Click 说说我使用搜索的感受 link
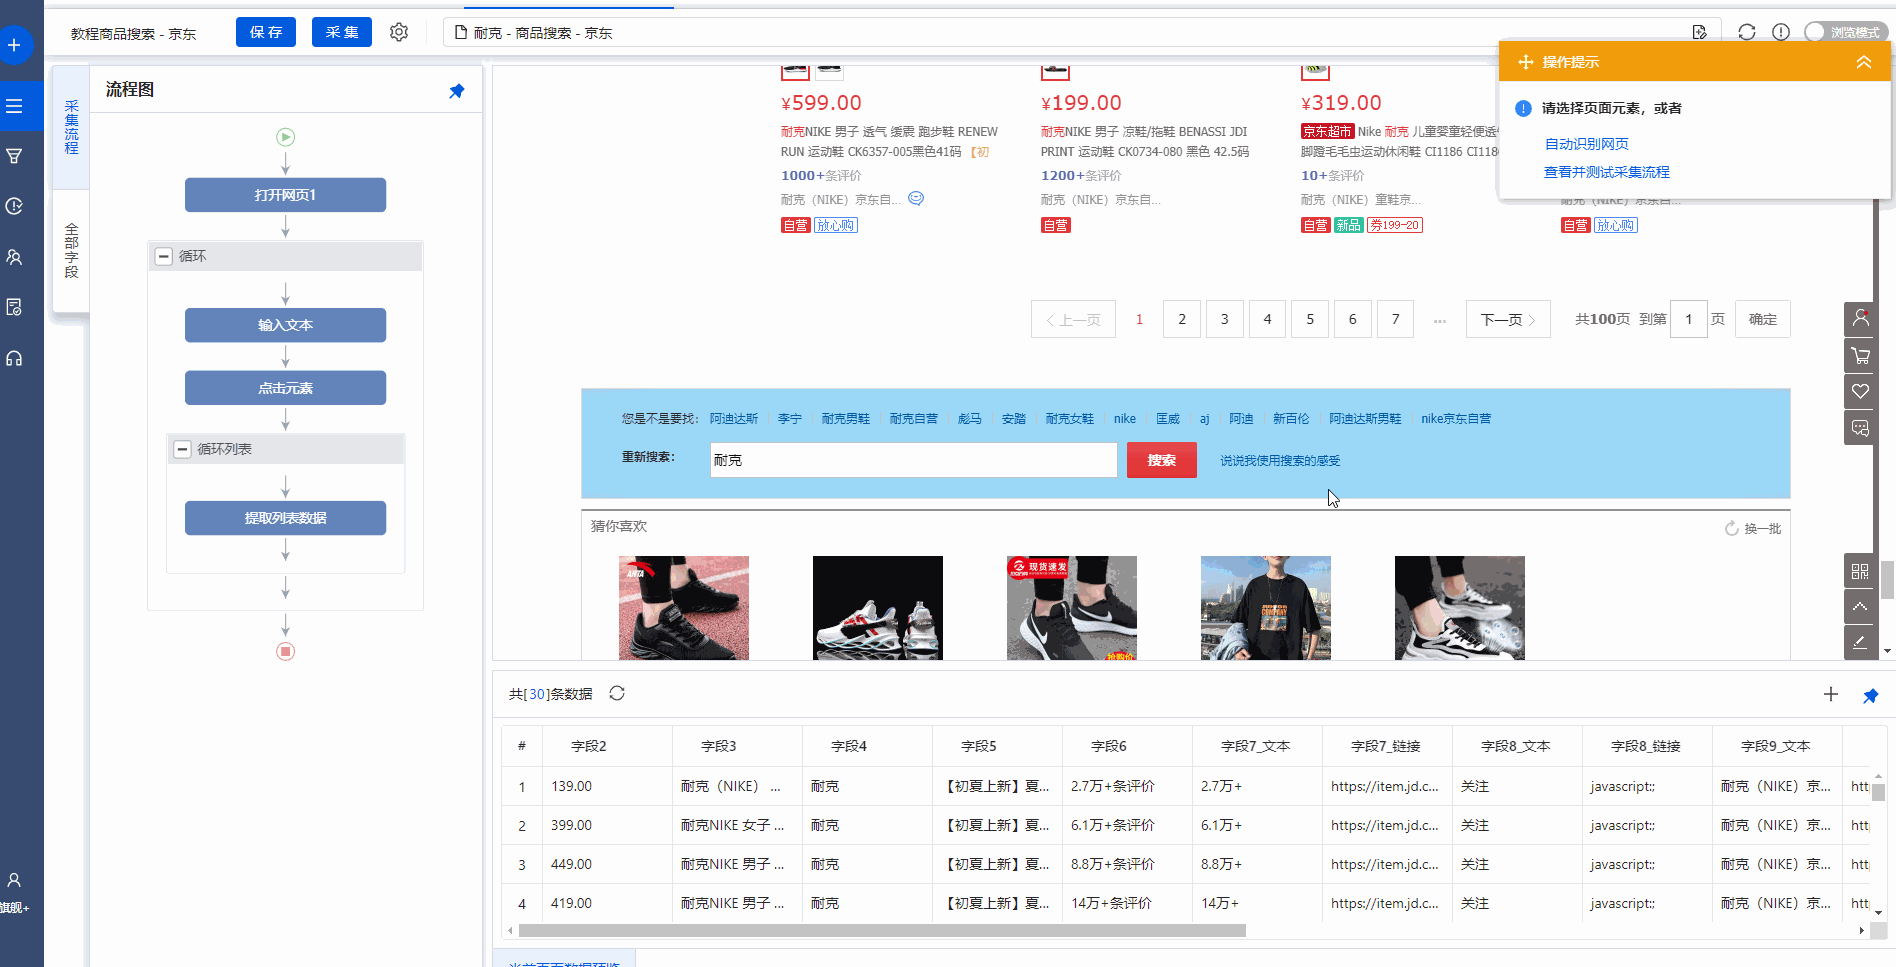The width and height of the screenshot is (1896, 967). pos(1280,460)
